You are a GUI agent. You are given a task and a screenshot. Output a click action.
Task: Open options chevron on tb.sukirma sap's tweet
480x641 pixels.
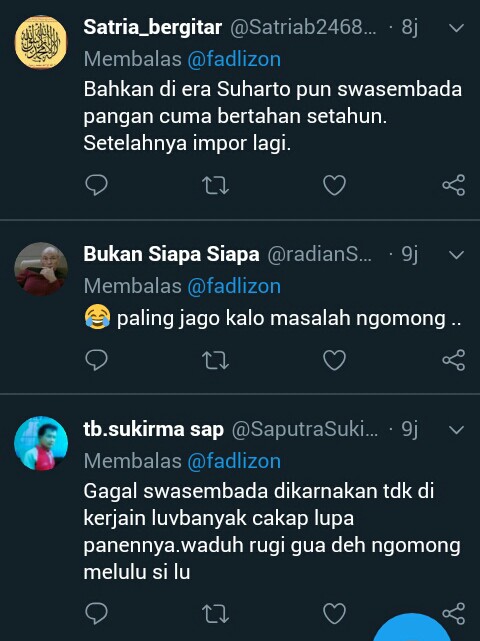[x=456, y=430]
